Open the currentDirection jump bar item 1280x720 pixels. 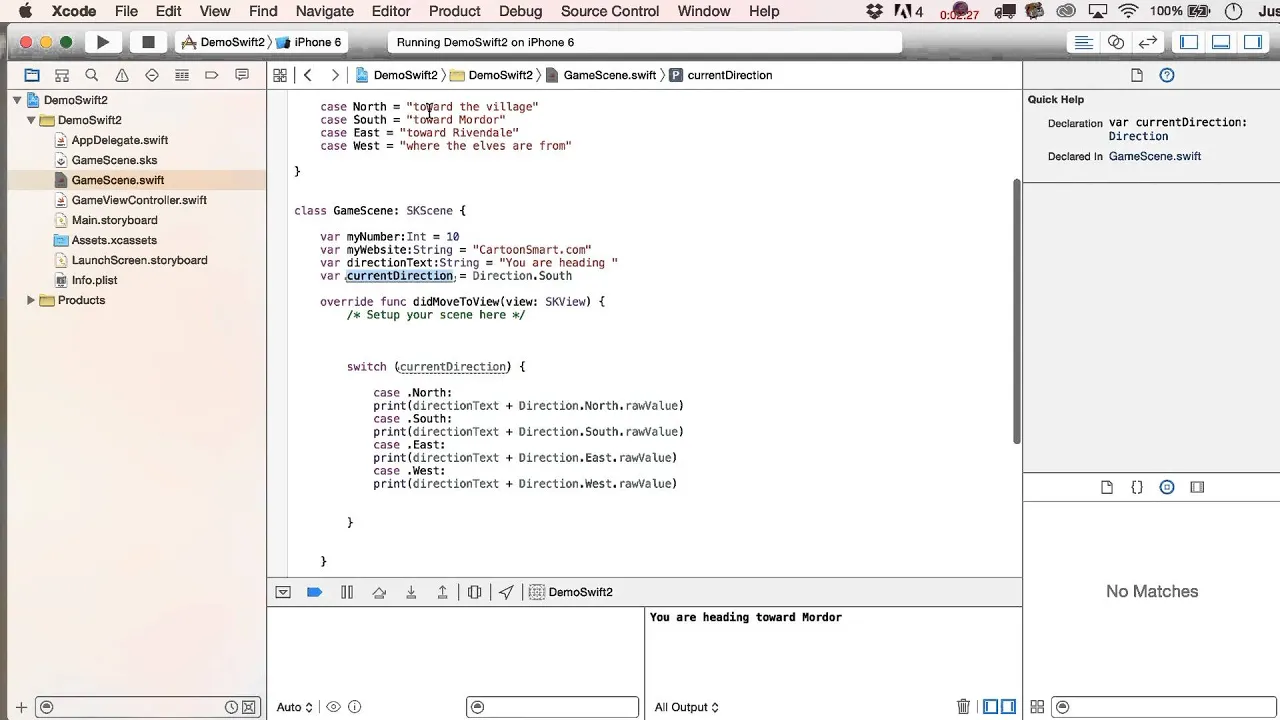(721, 75)
